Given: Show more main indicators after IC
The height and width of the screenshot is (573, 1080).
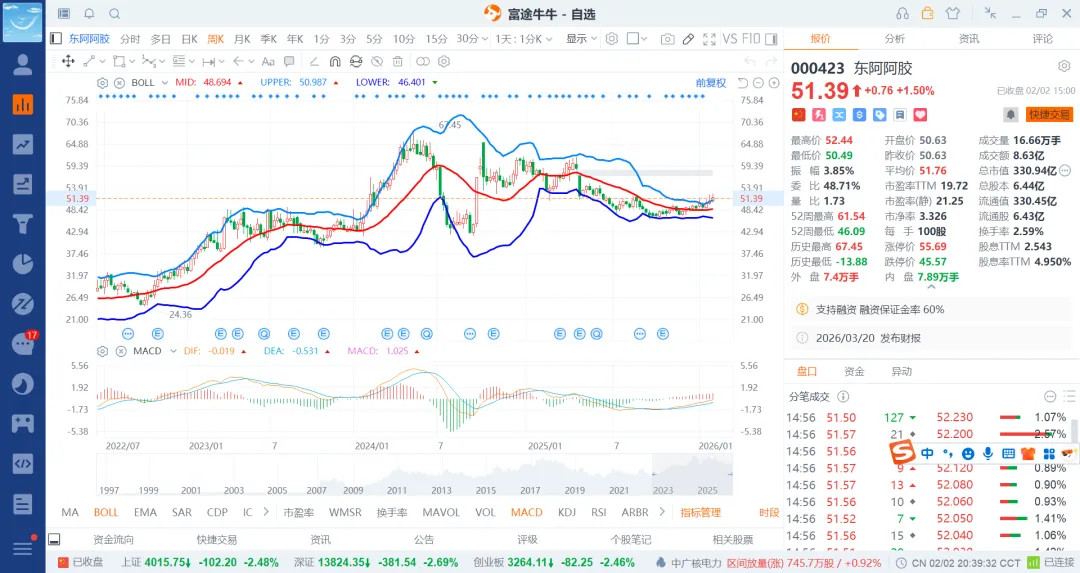Looking at the screenshot, I should pos(266,512).
